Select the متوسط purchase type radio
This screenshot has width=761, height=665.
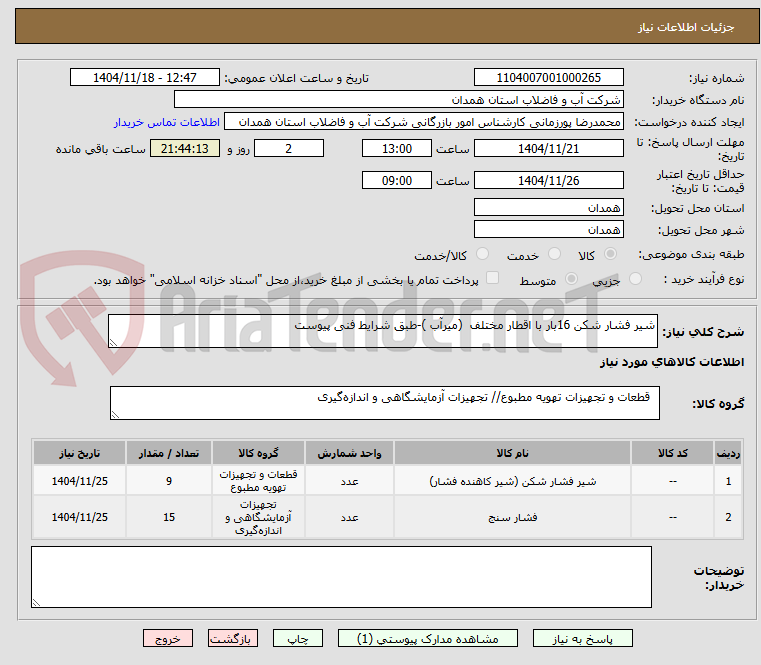[571, 279]
